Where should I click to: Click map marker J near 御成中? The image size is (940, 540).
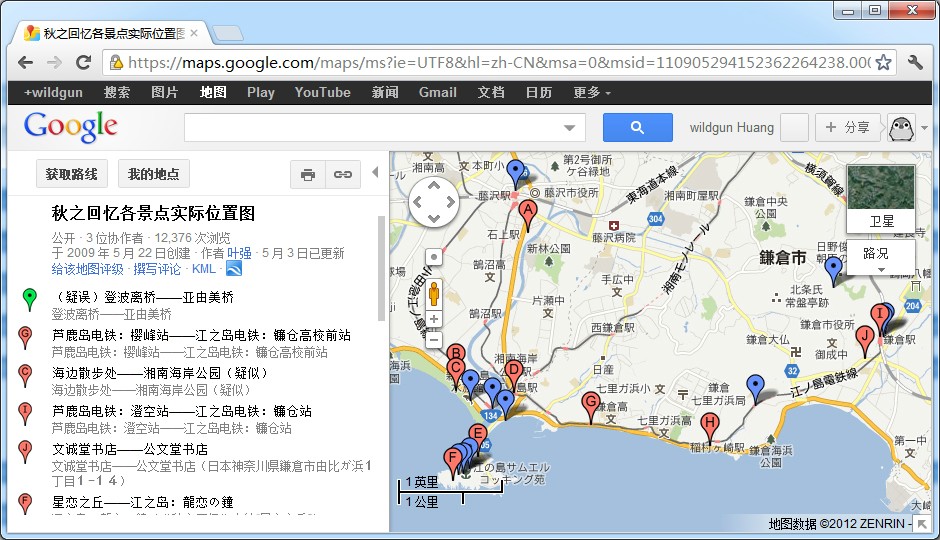point(864,339)
